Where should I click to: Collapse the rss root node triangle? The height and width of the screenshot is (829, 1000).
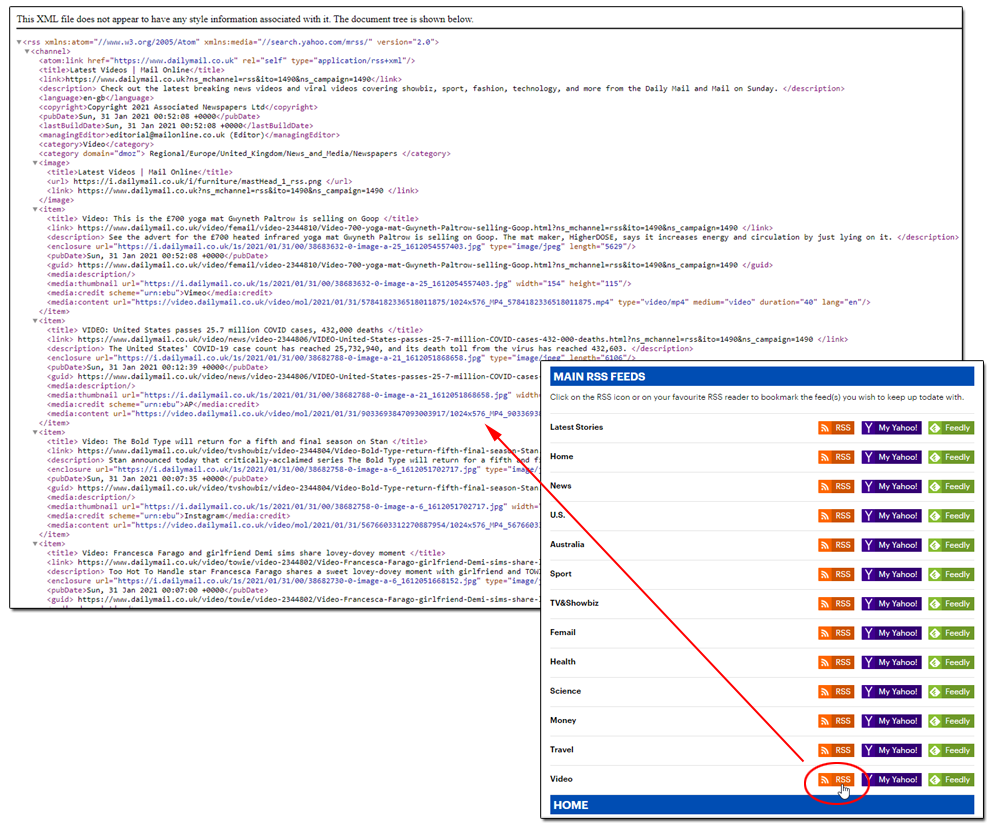(x=19, y=42)
